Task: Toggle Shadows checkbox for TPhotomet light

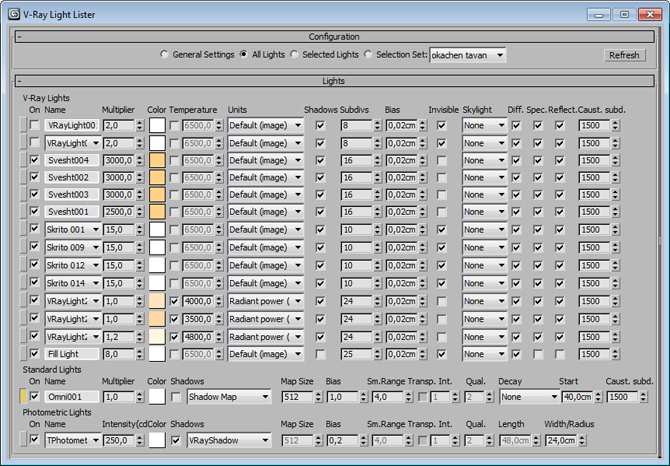Action: click(x=176, y=440)
